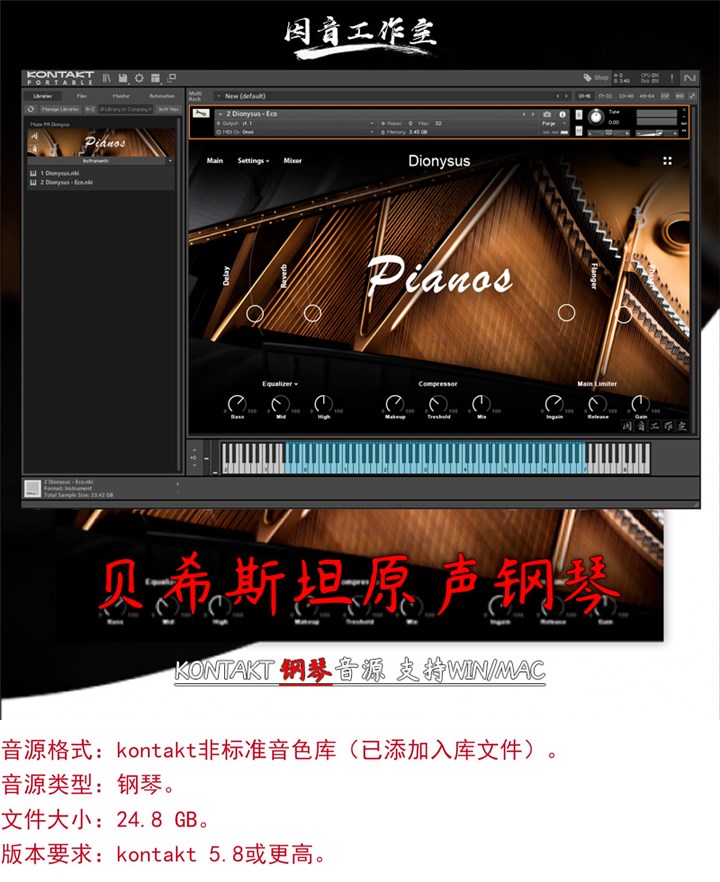This screenshot has height=882, width=720.
Task: Toggle the A-Z sort button
Action: pos(90,109)
